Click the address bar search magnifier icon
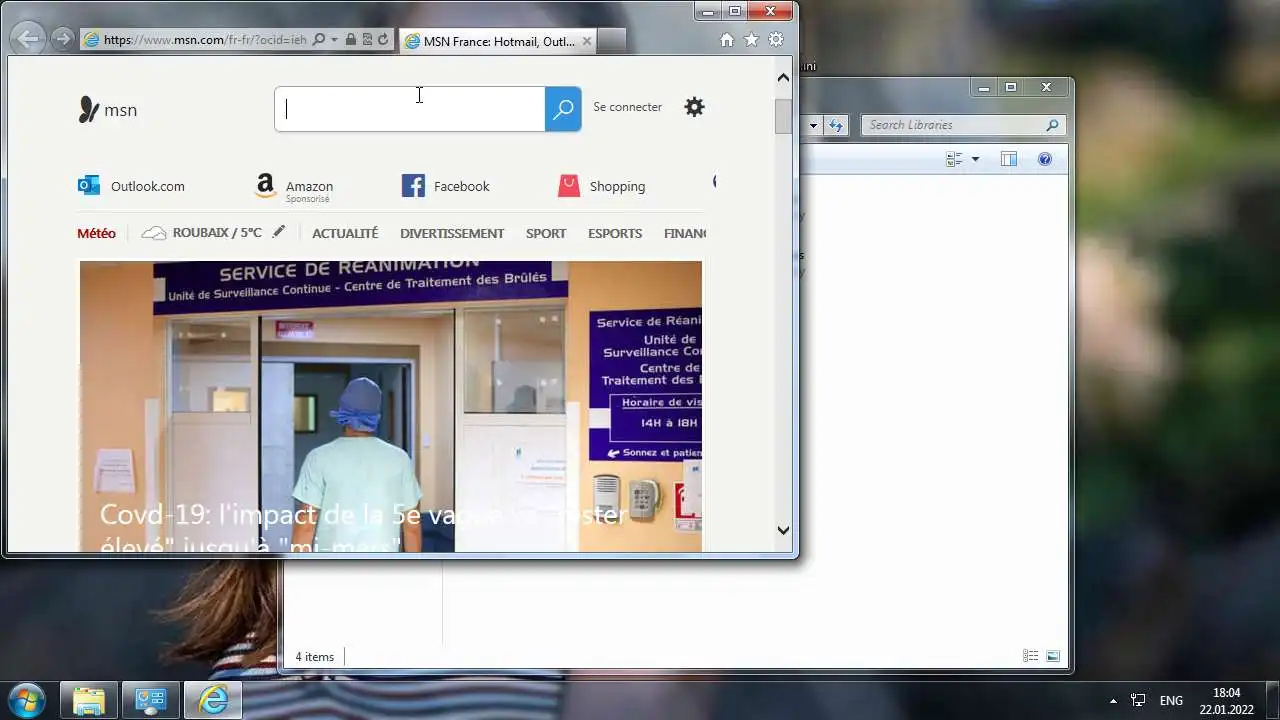 [319, 40]
